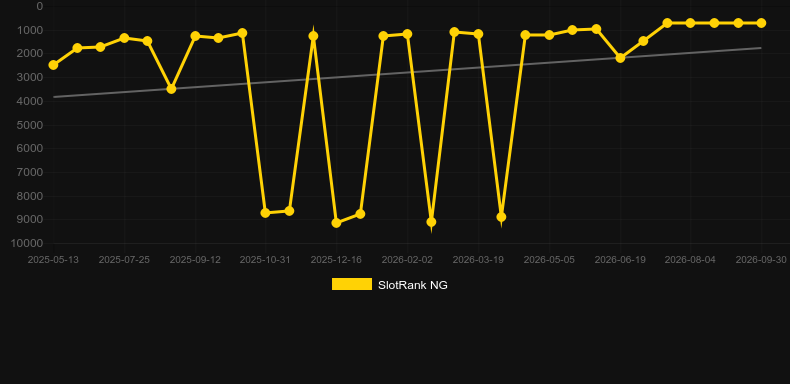Click the 2026-02-02 x-axis label
790x384 pixels.
tap(407, 260)
